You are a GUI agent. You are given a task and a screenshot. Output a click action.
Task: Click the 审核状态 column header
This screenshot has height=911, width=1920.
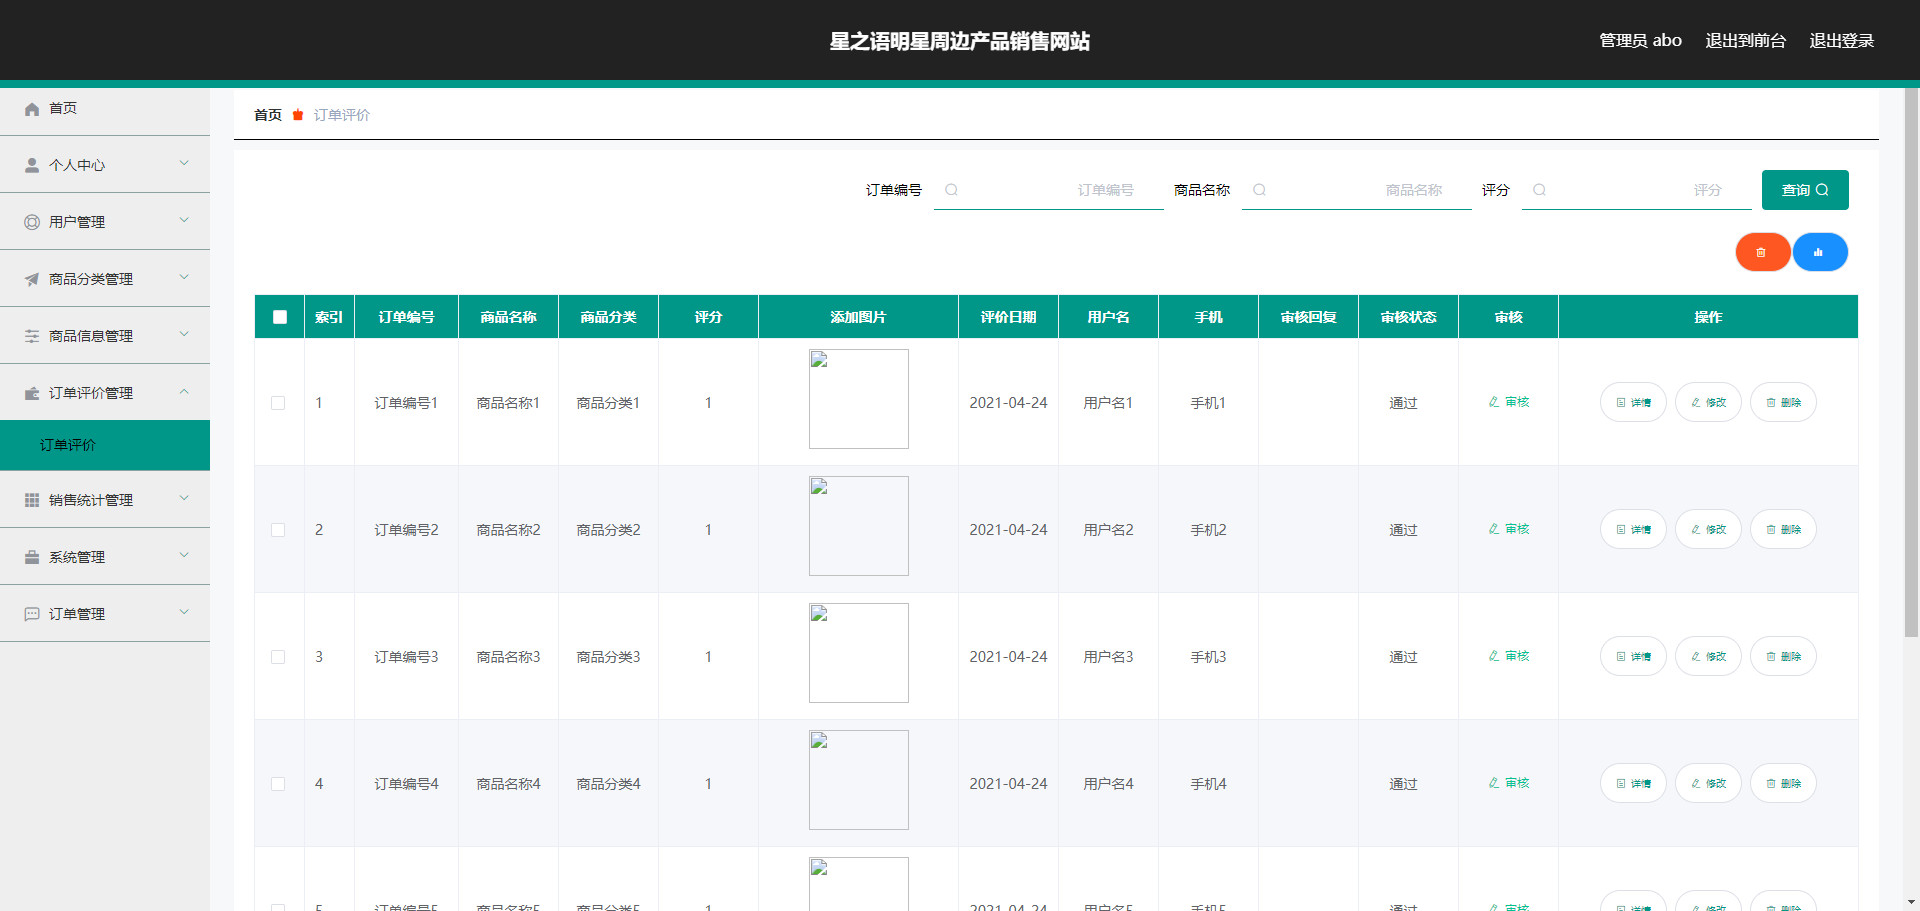pos(1408,317)
